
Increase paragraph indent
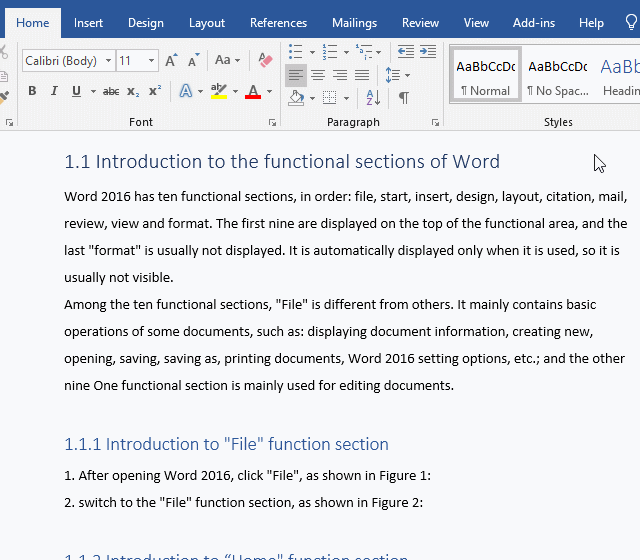428,51
